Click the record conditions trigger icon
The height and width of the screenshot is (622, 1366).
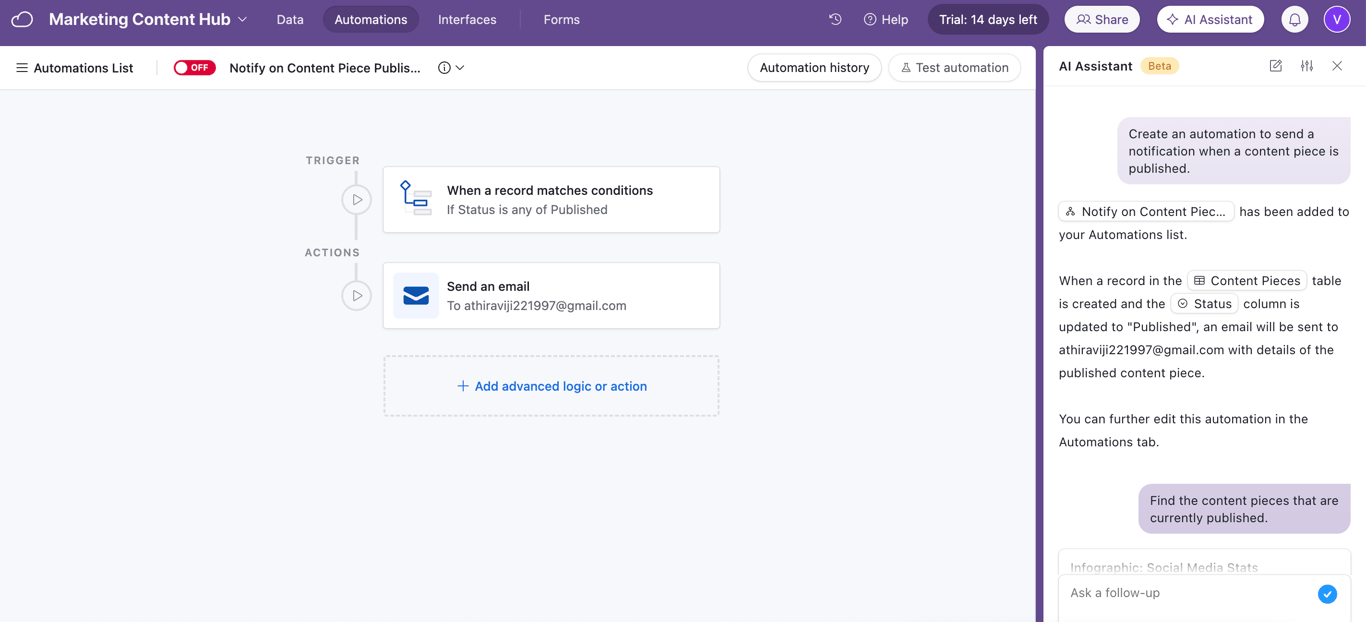pyautogui.click(x=416, y=198)
